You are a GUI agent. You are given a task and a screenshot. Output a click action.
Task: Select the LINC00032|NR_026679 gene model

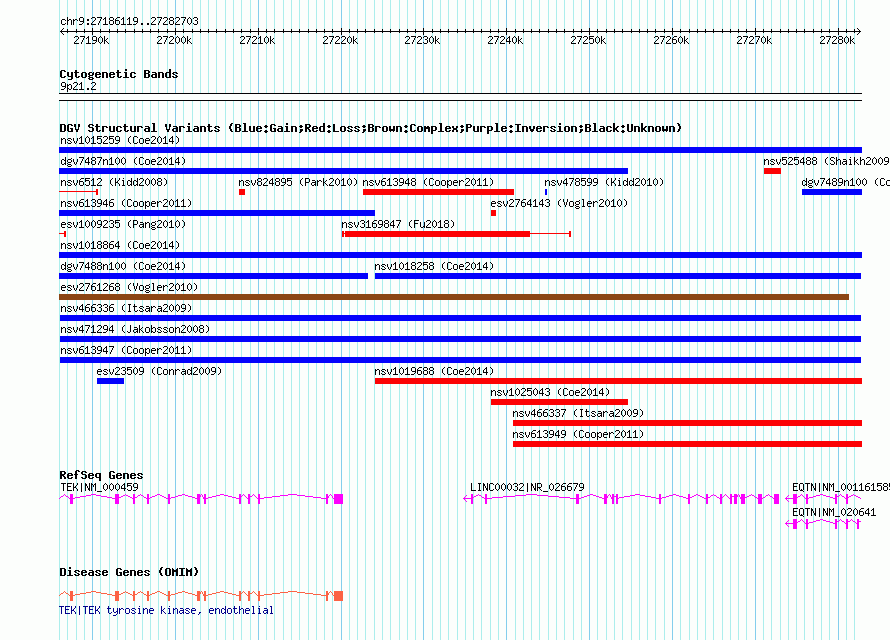click(622, 499)
